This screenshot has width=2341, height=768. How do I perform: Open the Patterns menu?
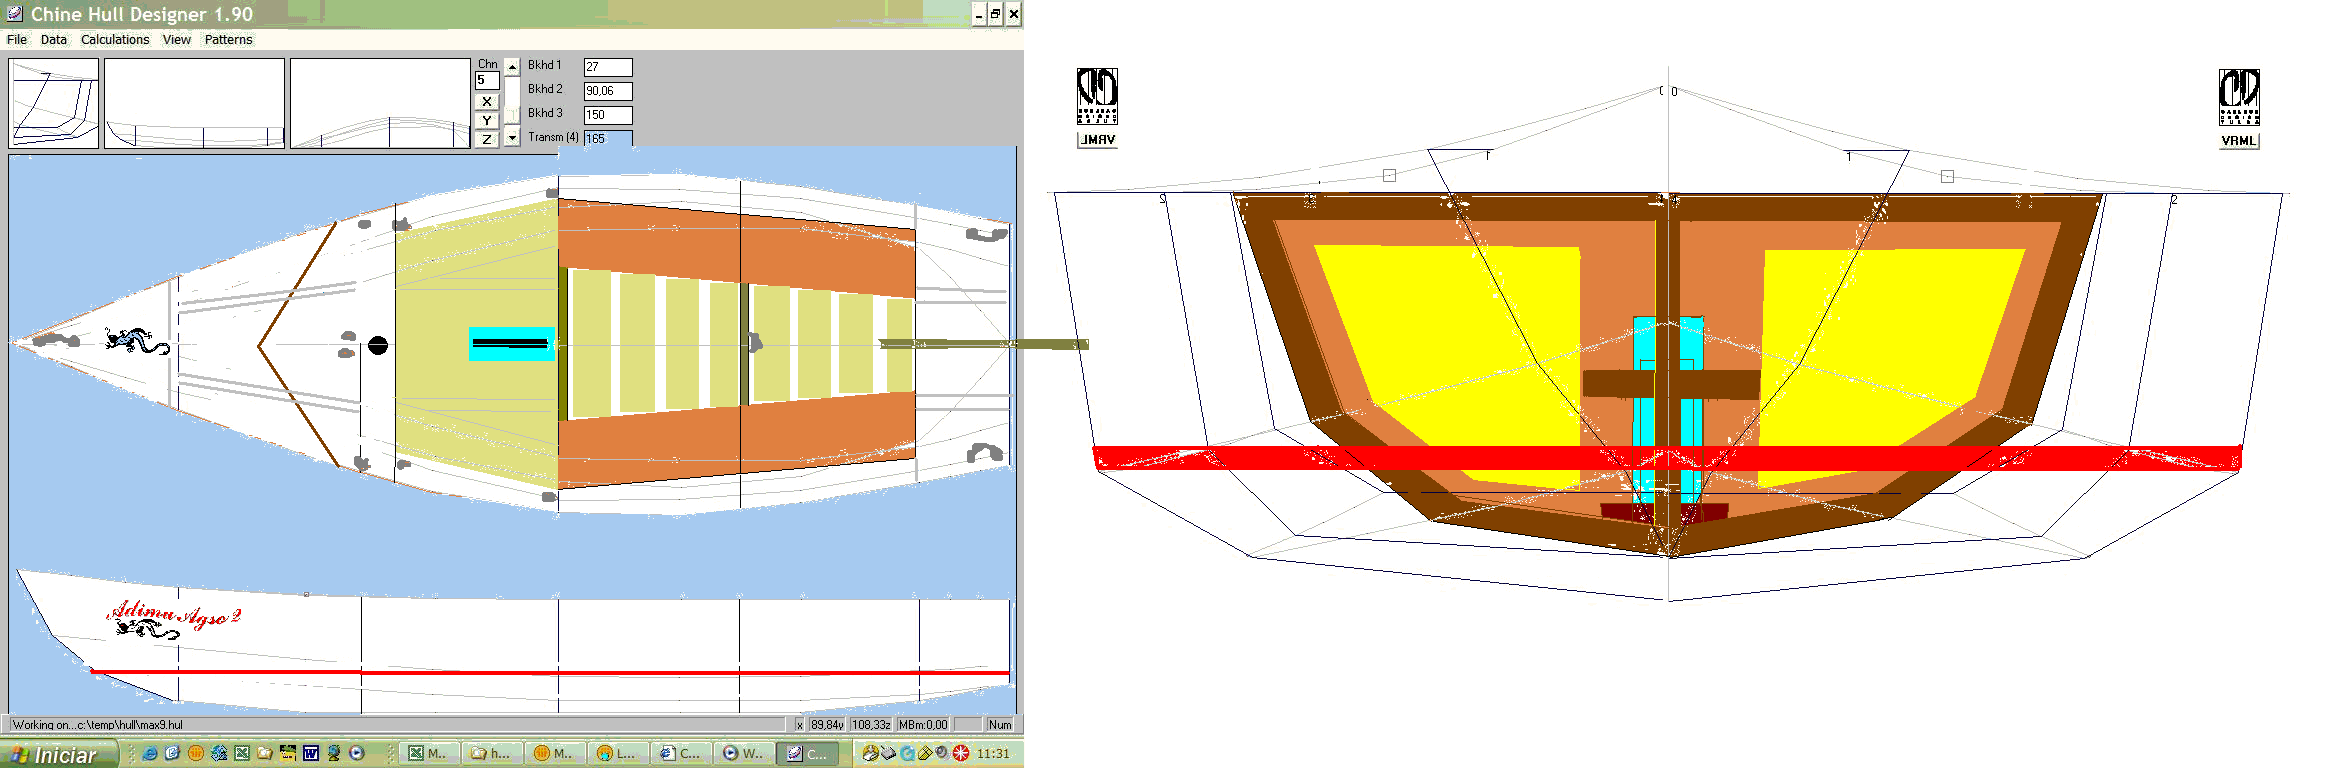(x=228, y=39)
